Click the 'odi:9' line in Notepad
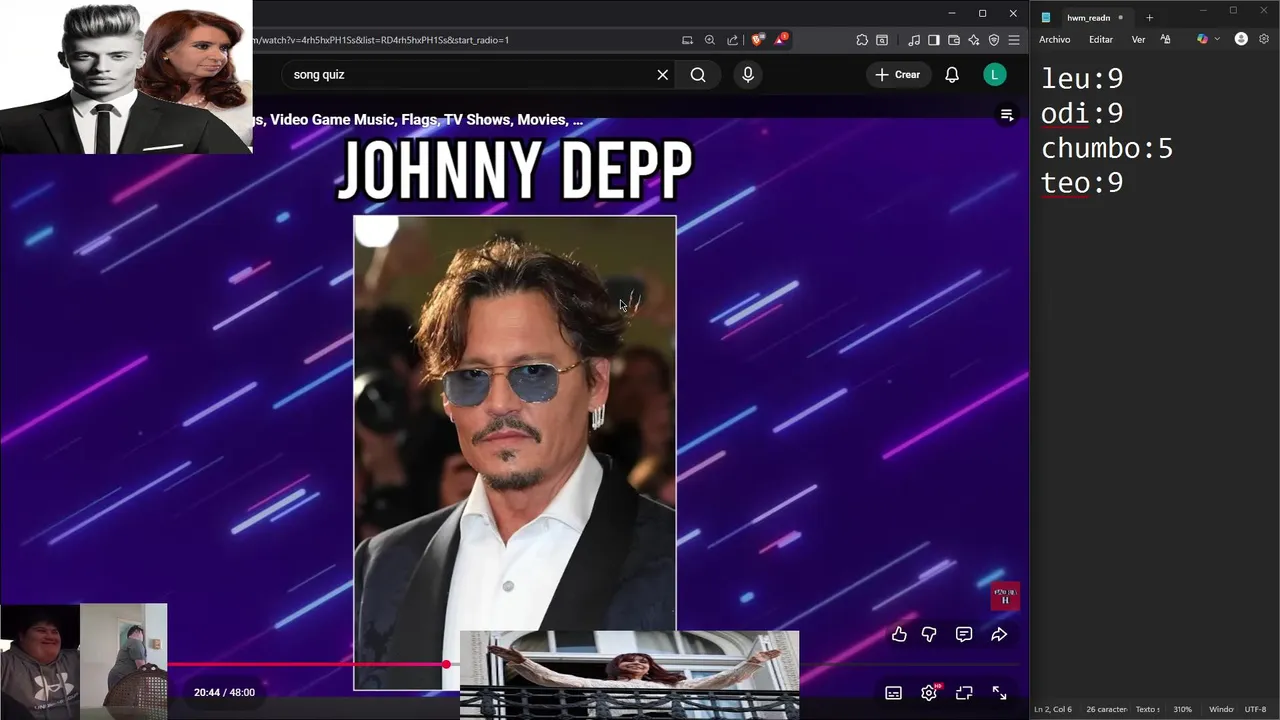 point(1082,113)
